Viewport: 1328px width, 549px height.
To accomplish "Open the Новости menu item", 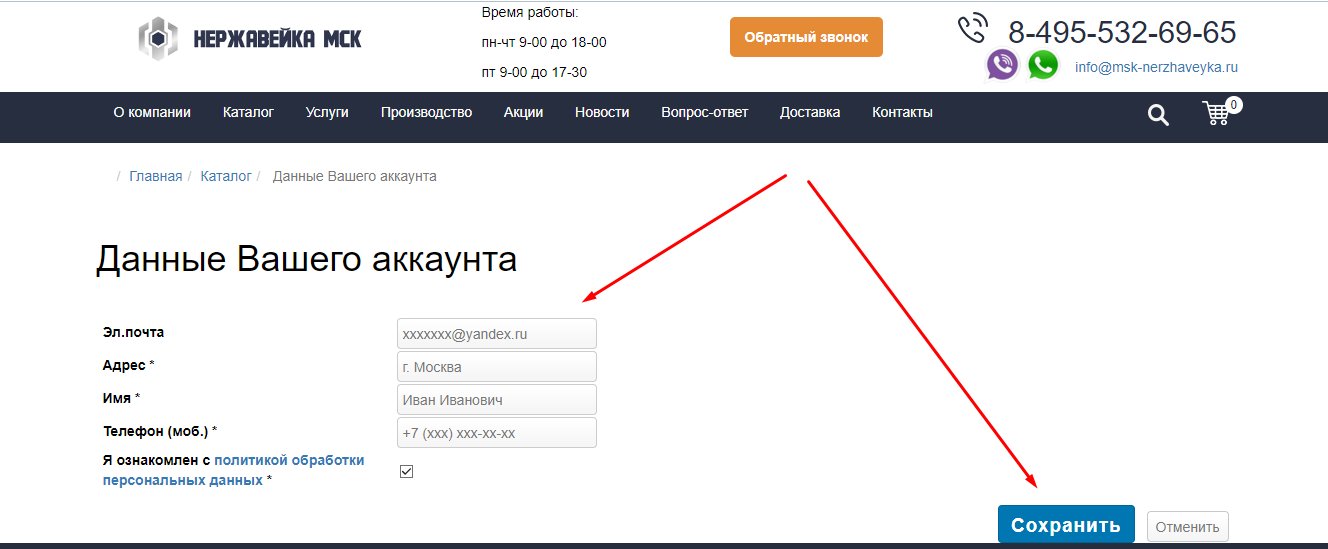I will click(602, 112).
